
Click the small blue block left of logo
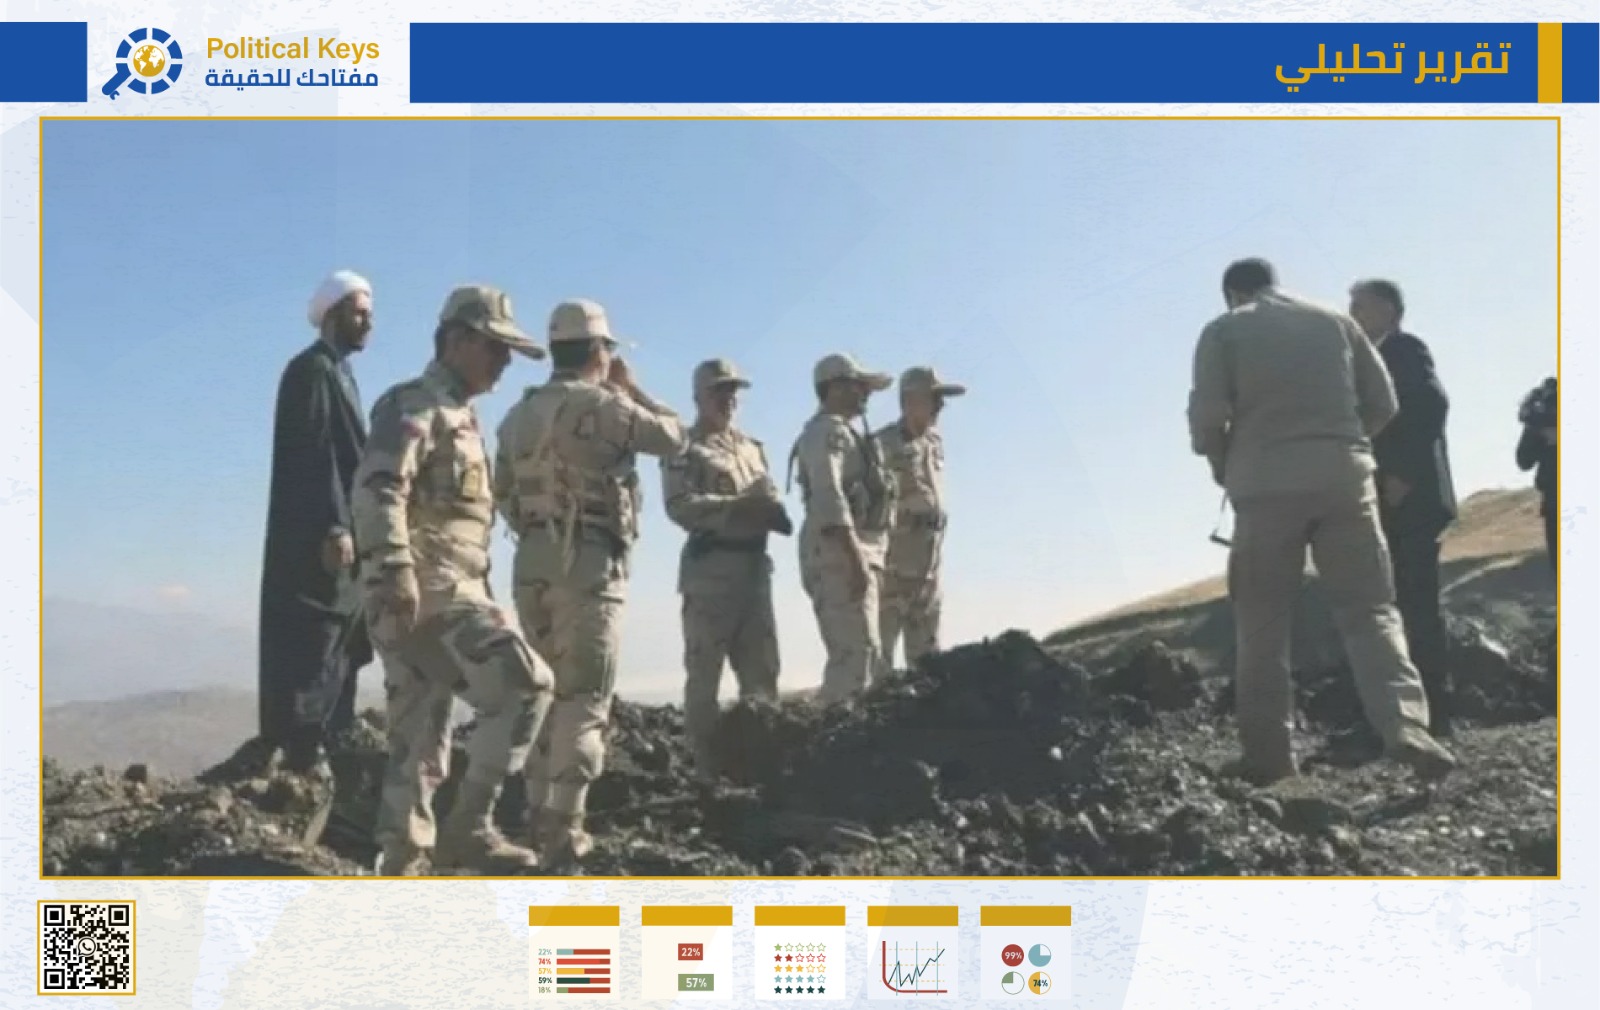(x=43, y=62)
